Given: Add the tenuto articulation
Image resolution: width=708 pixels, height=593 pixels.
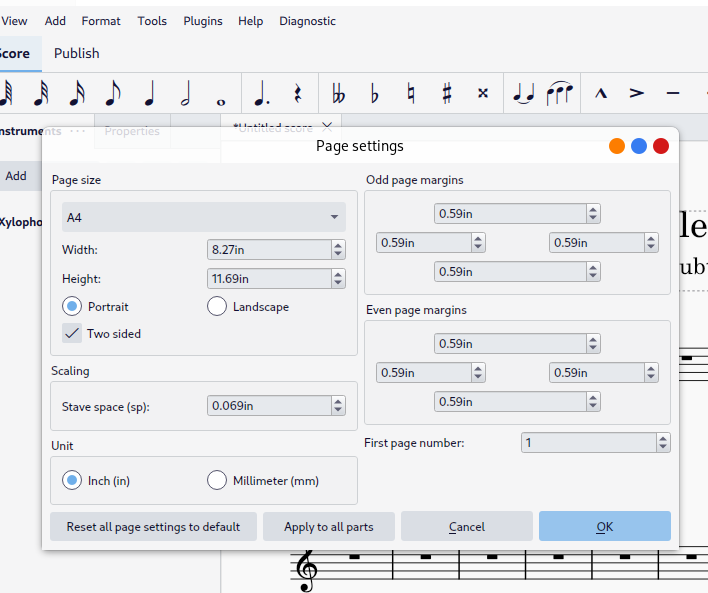Looking at the screenshot, I should pyautogui.click(x=673, y=93).
